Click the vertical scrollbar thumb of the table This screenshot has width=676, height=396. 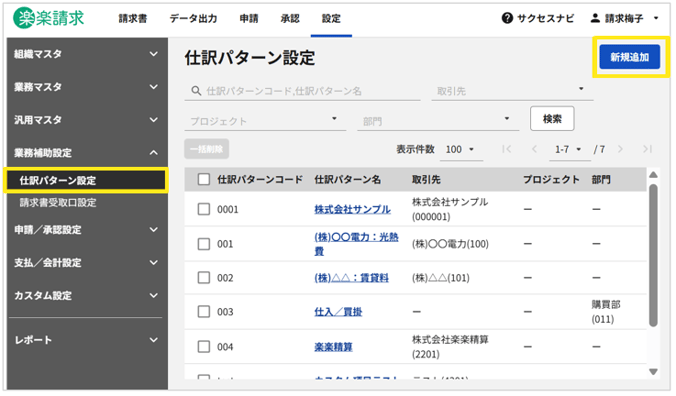click(x=653, y=255)
